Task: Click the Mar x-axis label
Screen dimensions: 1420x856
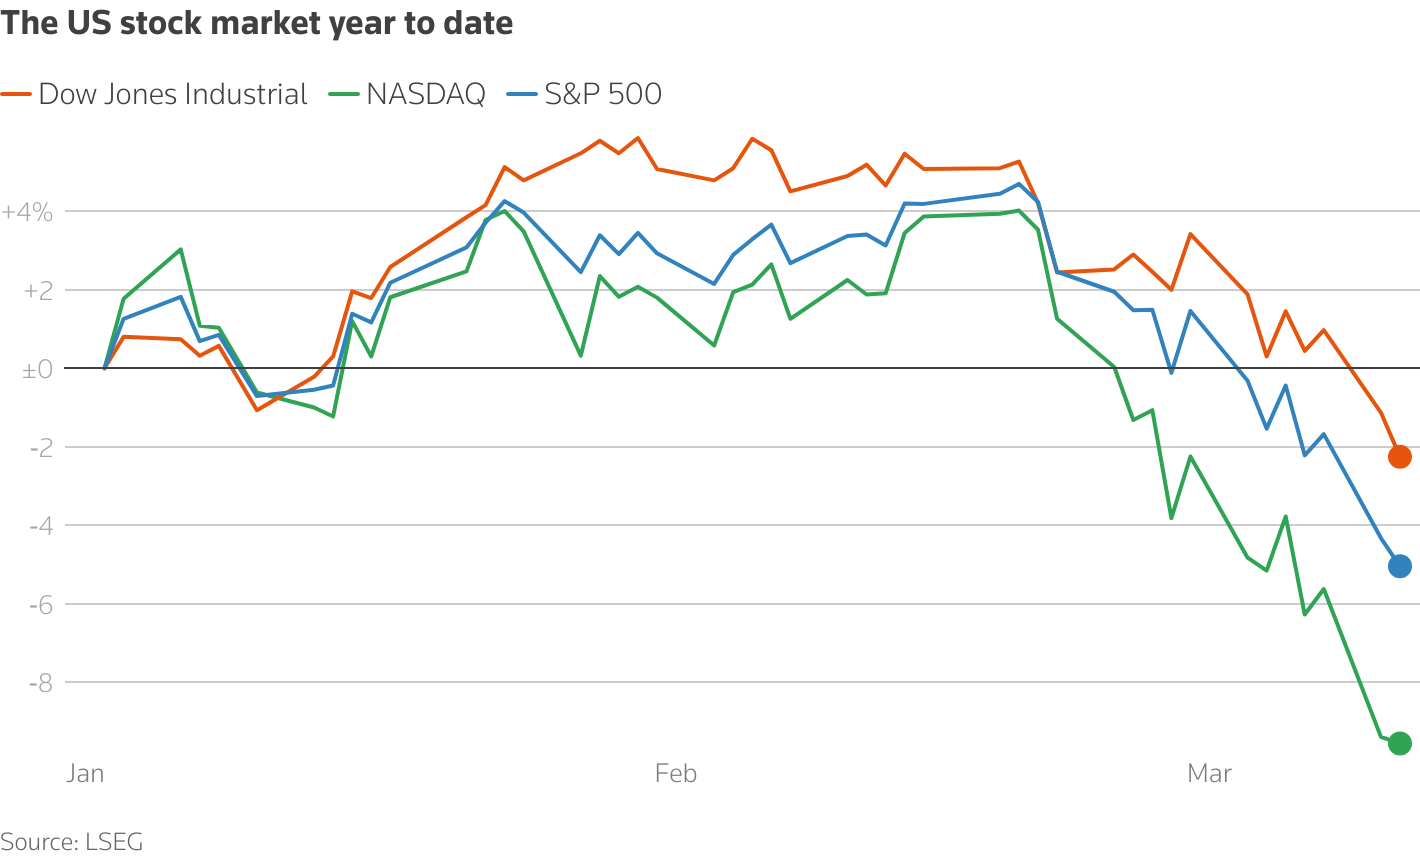Action: 1209,774
